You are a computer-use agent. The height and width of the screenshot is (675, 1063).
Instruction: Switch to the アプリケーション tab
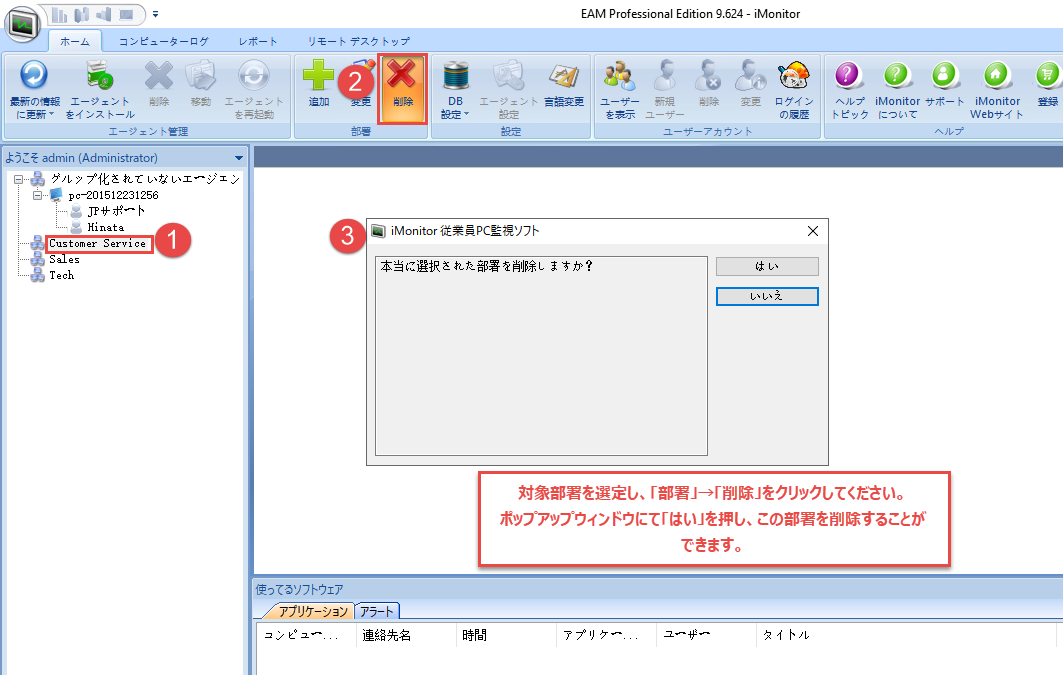(x=313, y=611)
